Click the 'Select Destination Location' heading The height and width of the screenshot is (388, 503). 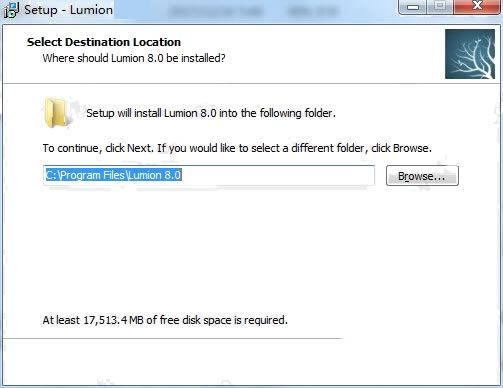tap(104, 42)
